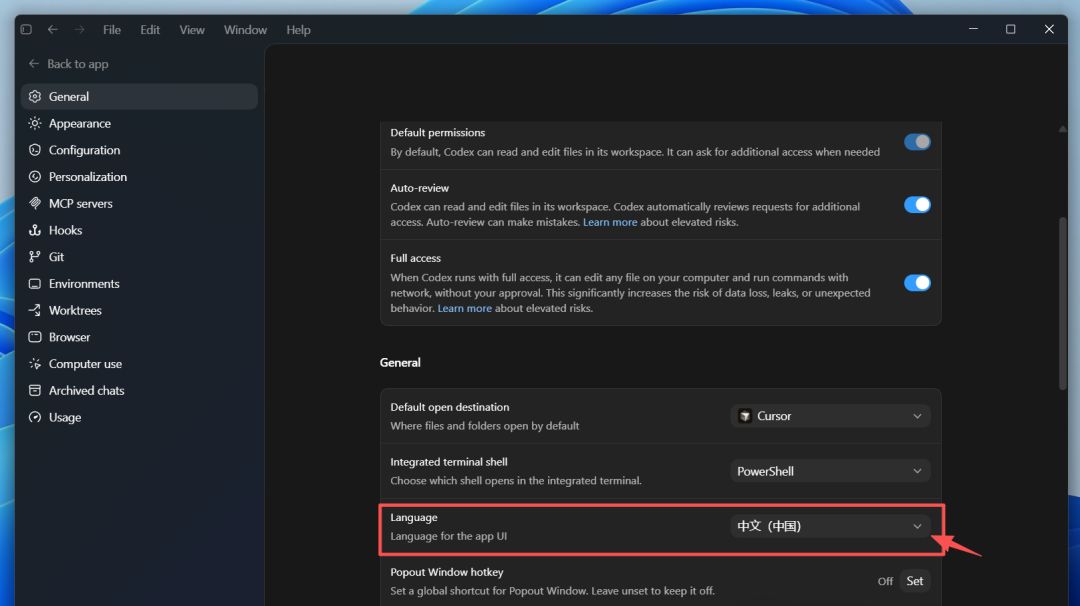Screen dimensions: 1080x606
Task: Click the Worktrees icon
Action: coord(35,311)
